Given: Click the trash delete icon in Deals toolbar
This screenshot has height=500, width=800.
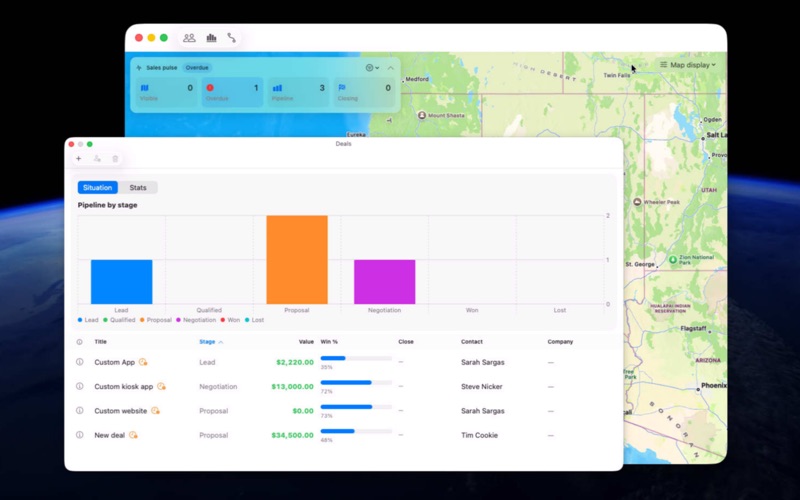Looking at the screenshot, I should click(115, 159).
